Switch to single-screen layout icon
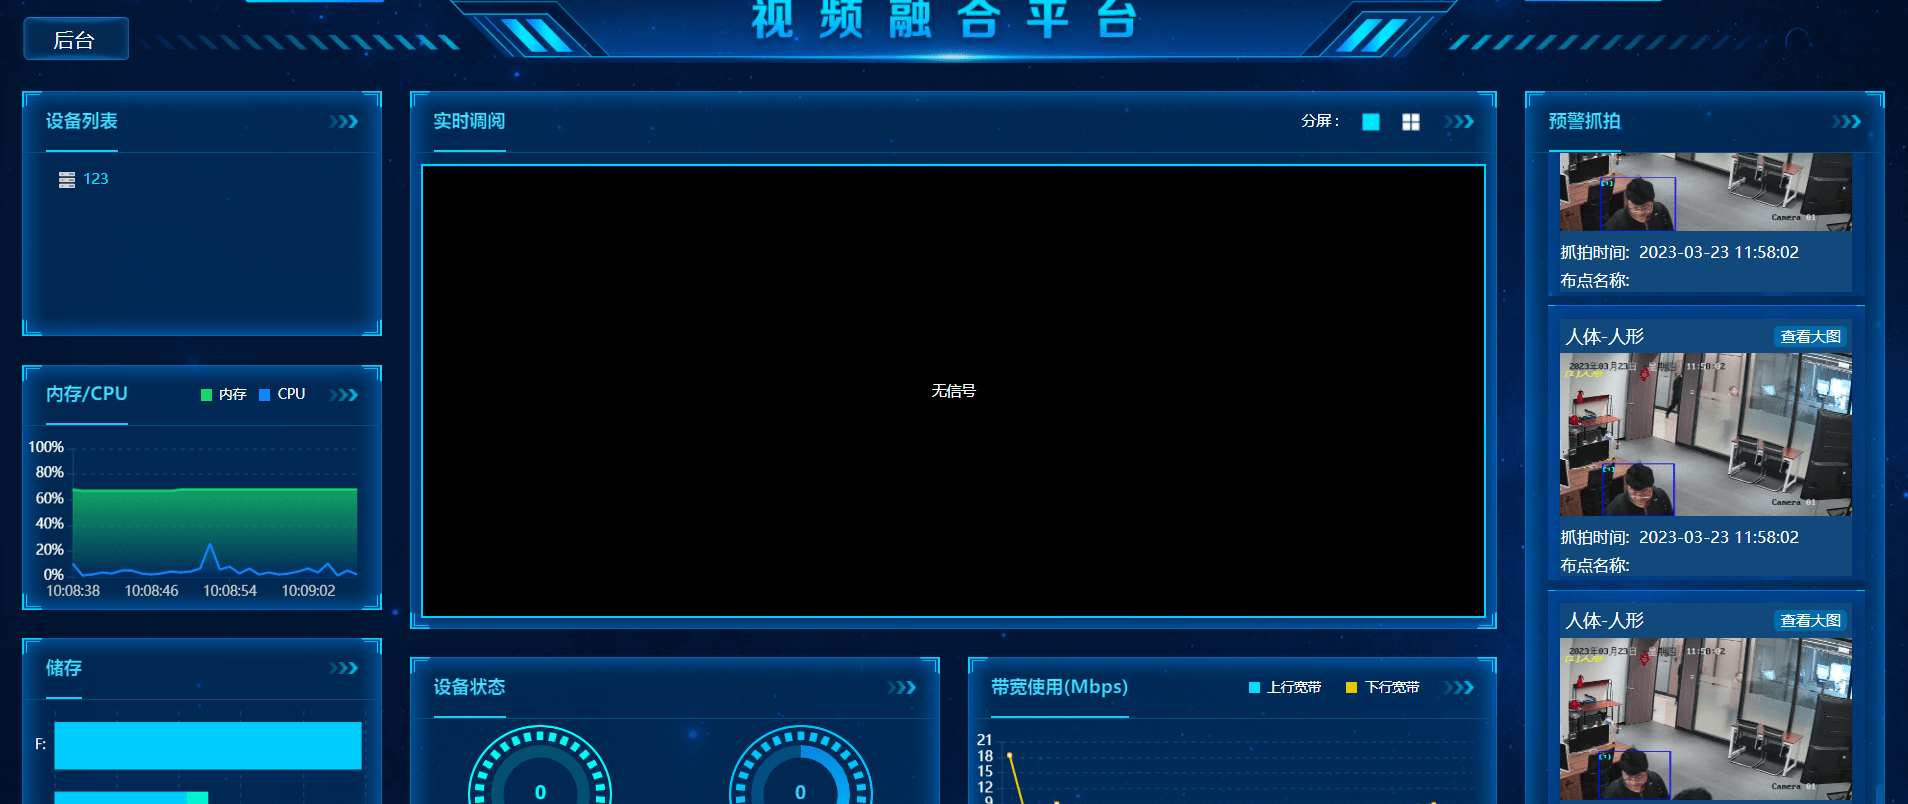 tap(1371, 122)
